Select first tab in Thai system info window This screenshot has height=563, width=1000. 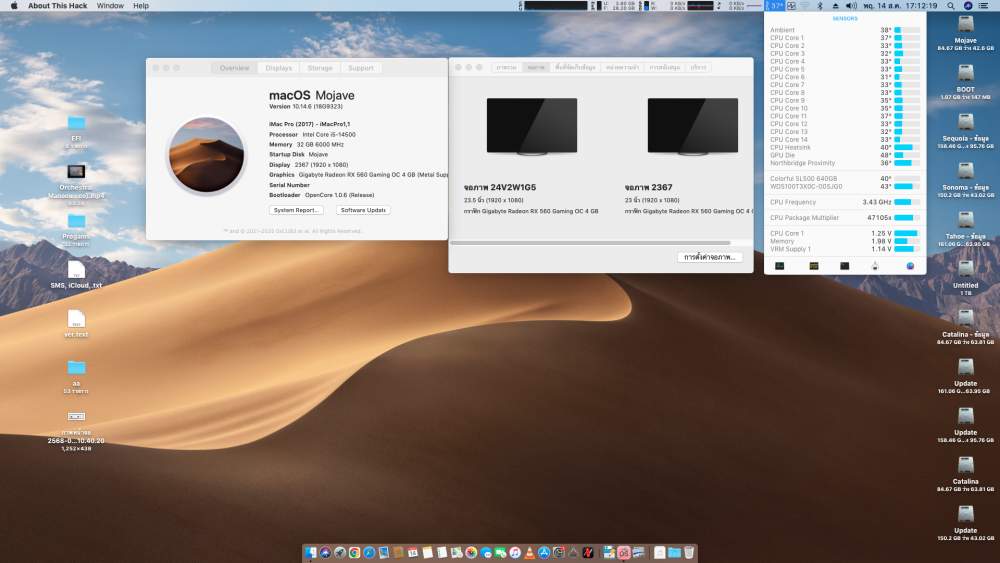[x=506, y=67]
